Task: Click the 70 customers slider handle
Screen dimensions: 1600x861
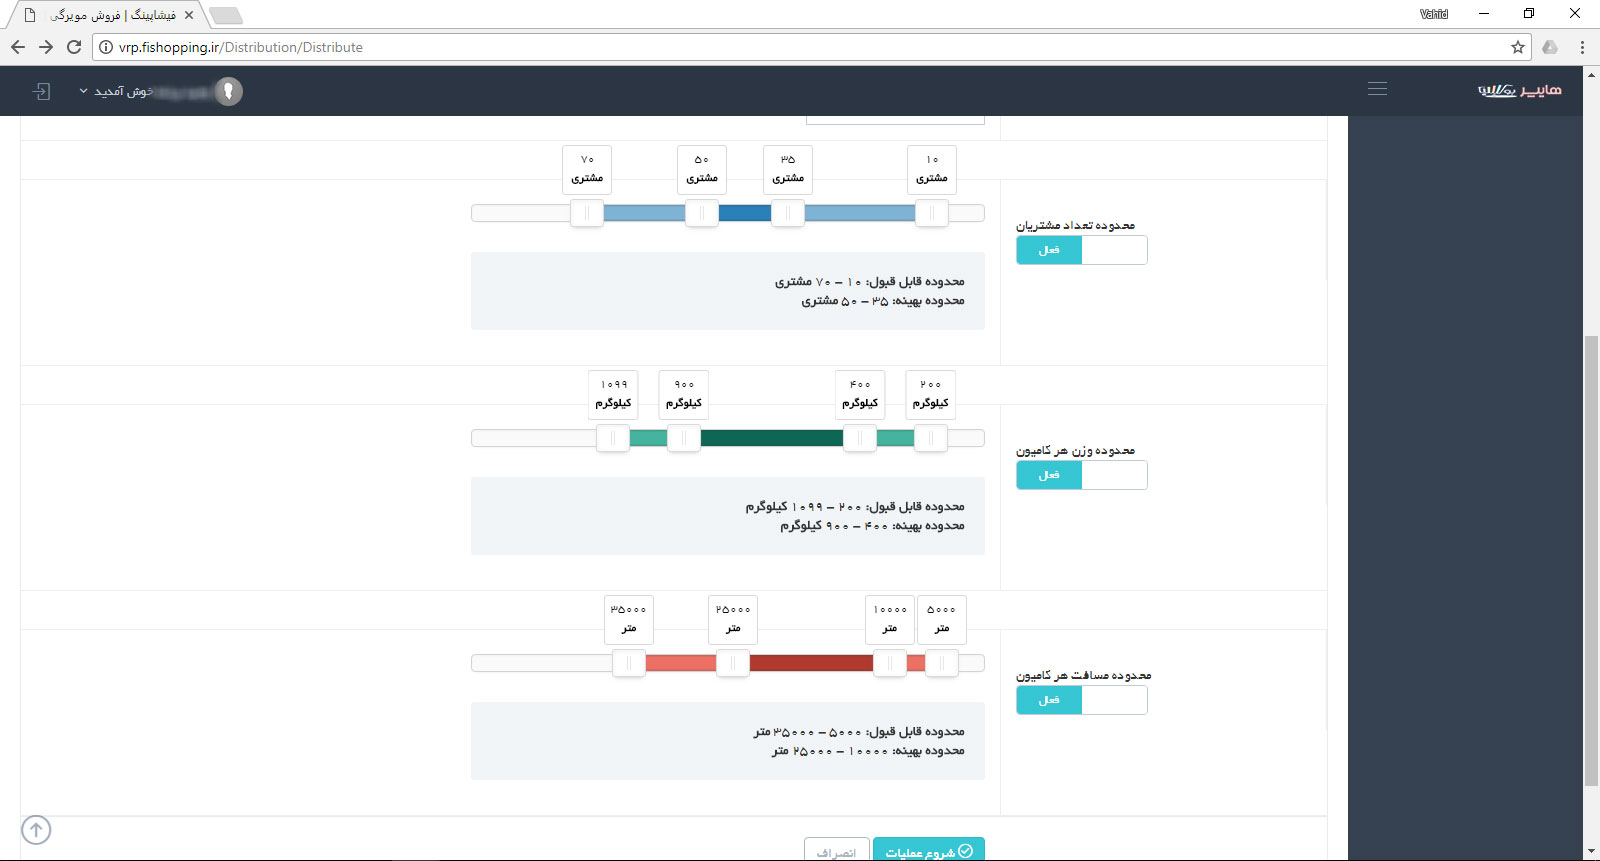Action: pos(587,213)
